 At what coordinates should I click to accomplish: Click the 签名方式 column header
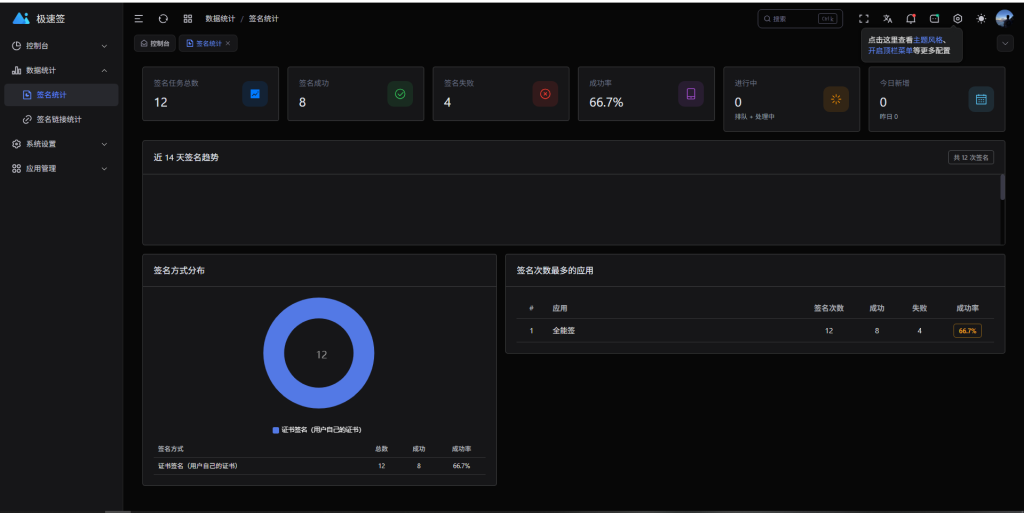170,449
